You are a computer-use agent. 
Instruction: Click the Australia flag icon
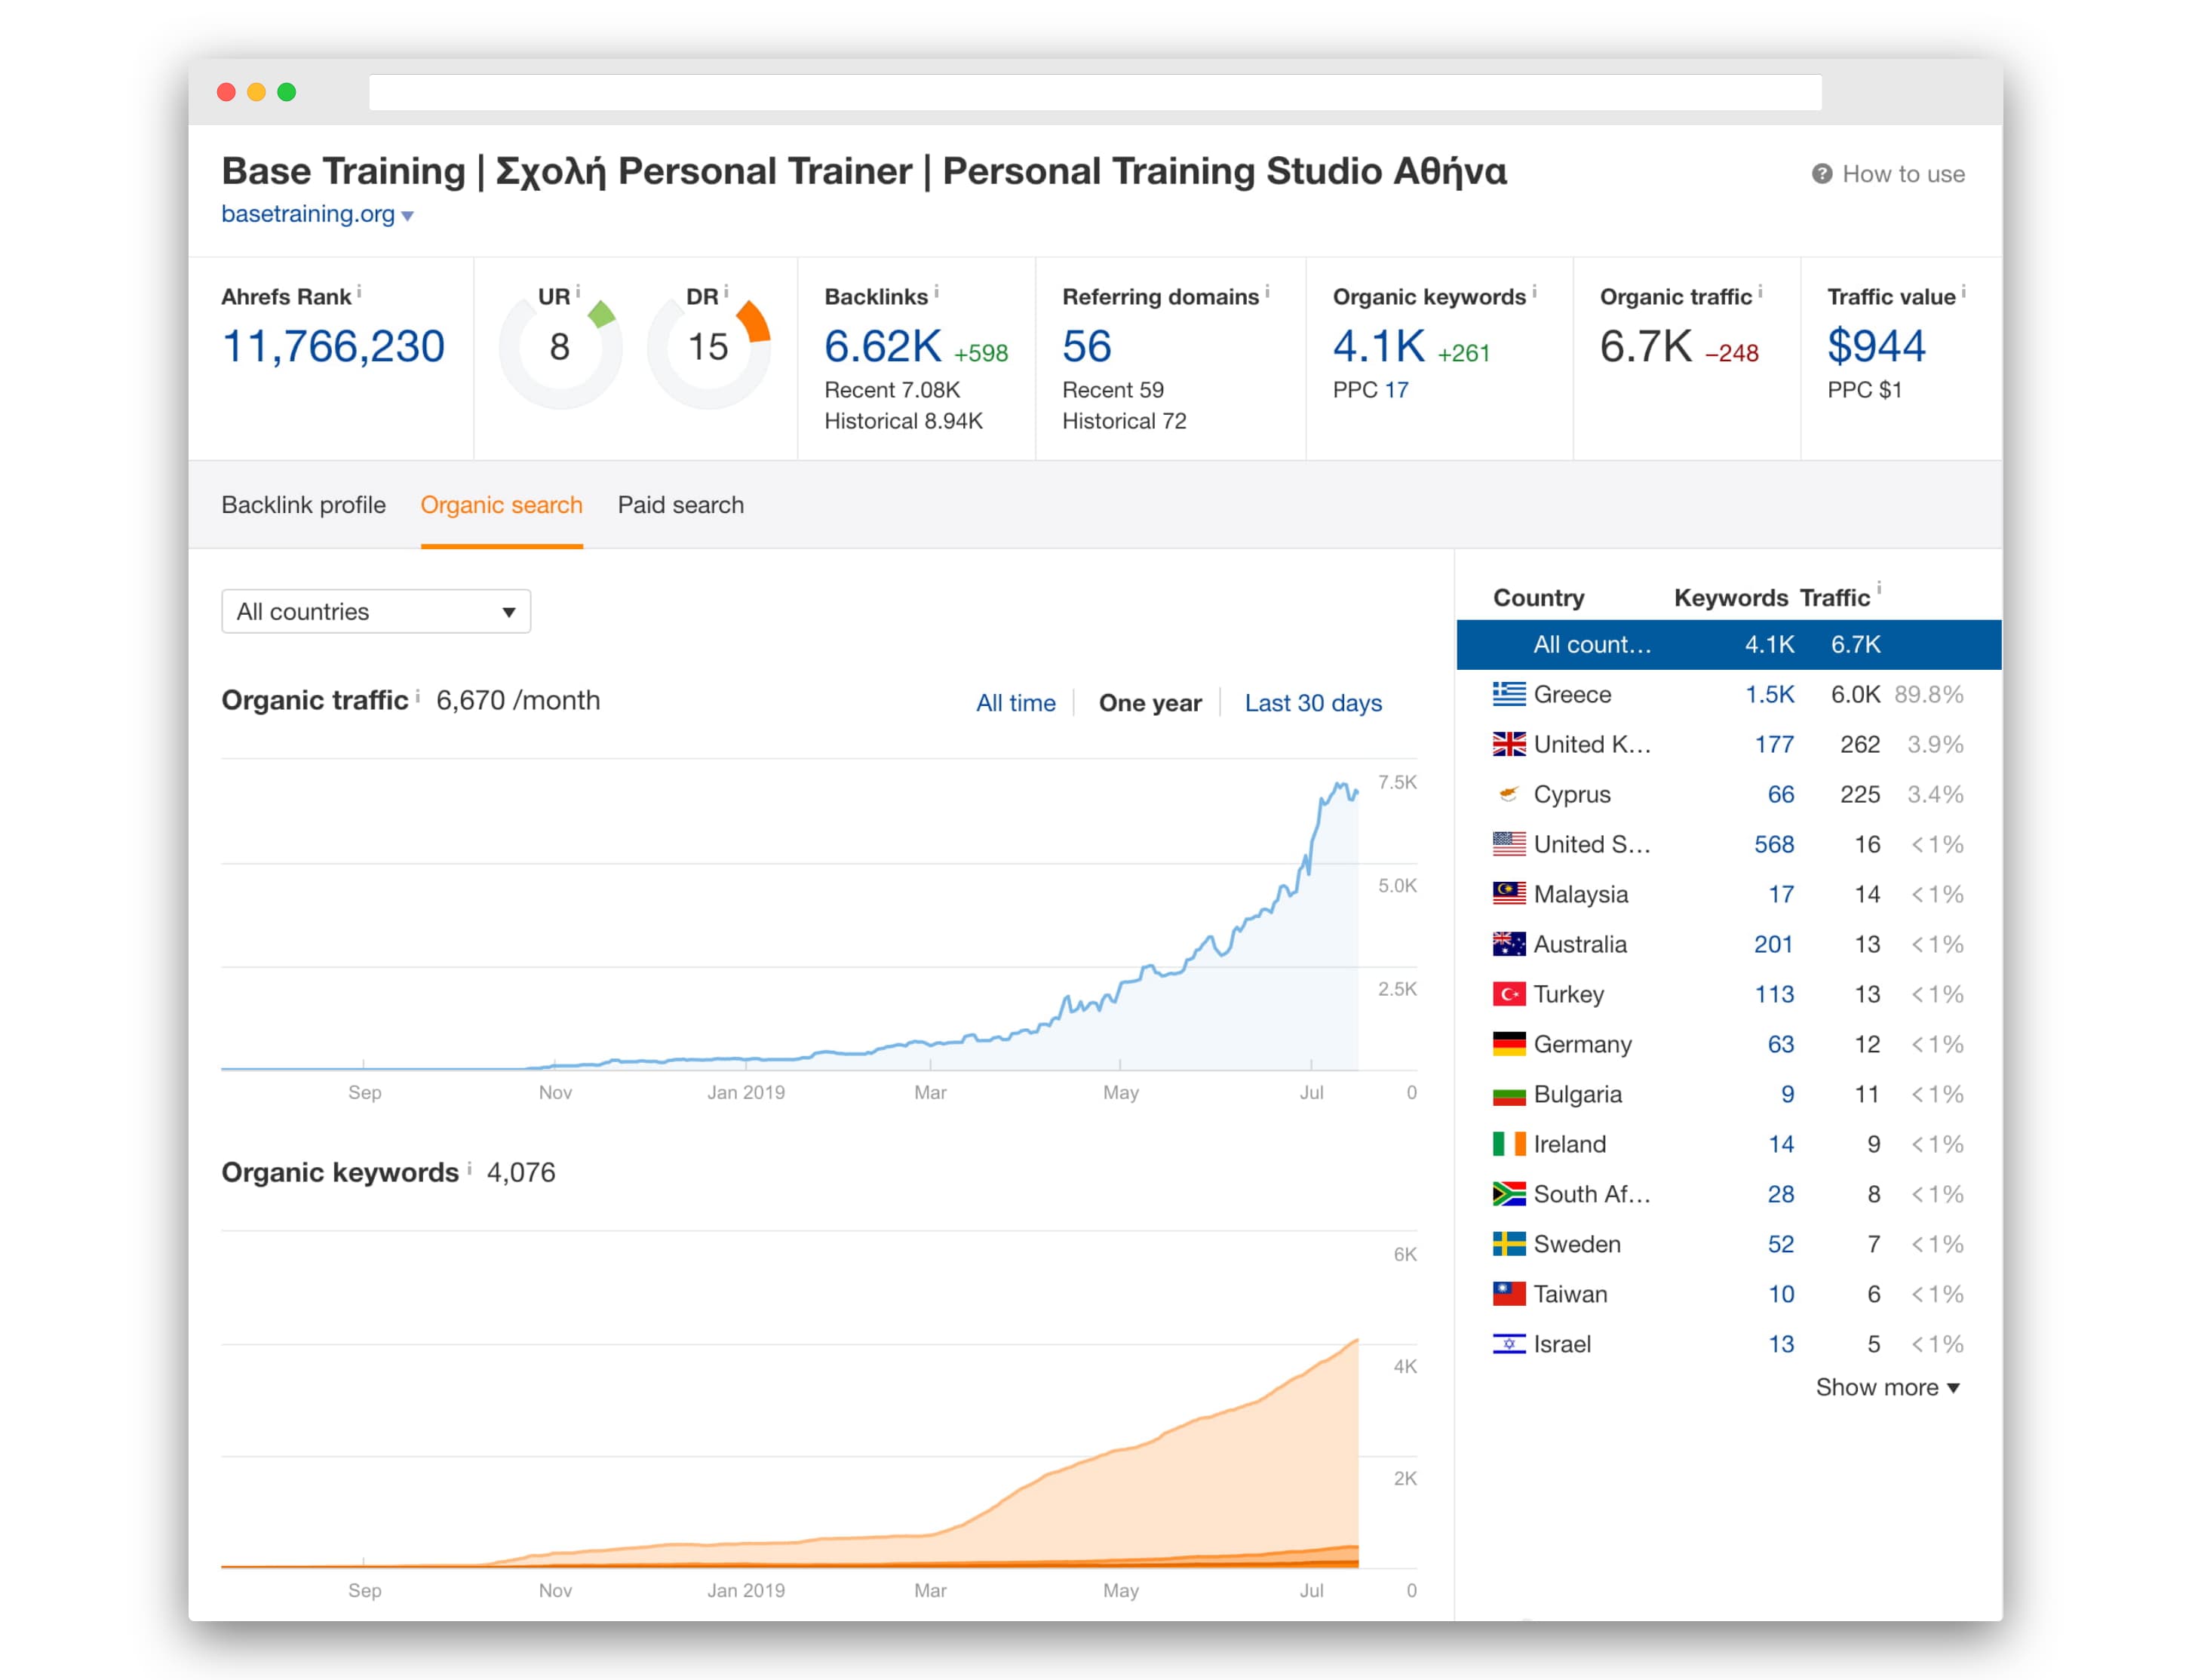(x=1509, y=944)
